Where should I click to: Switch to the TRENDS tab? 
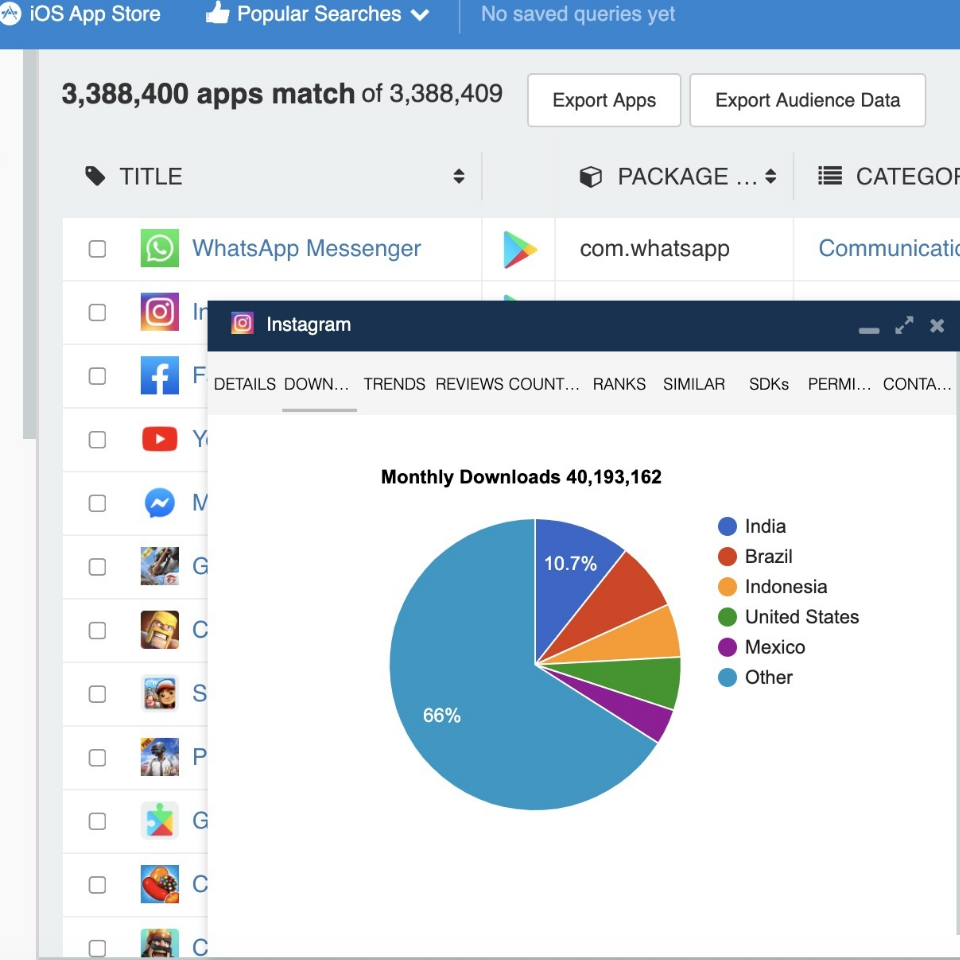click(393, 384)
